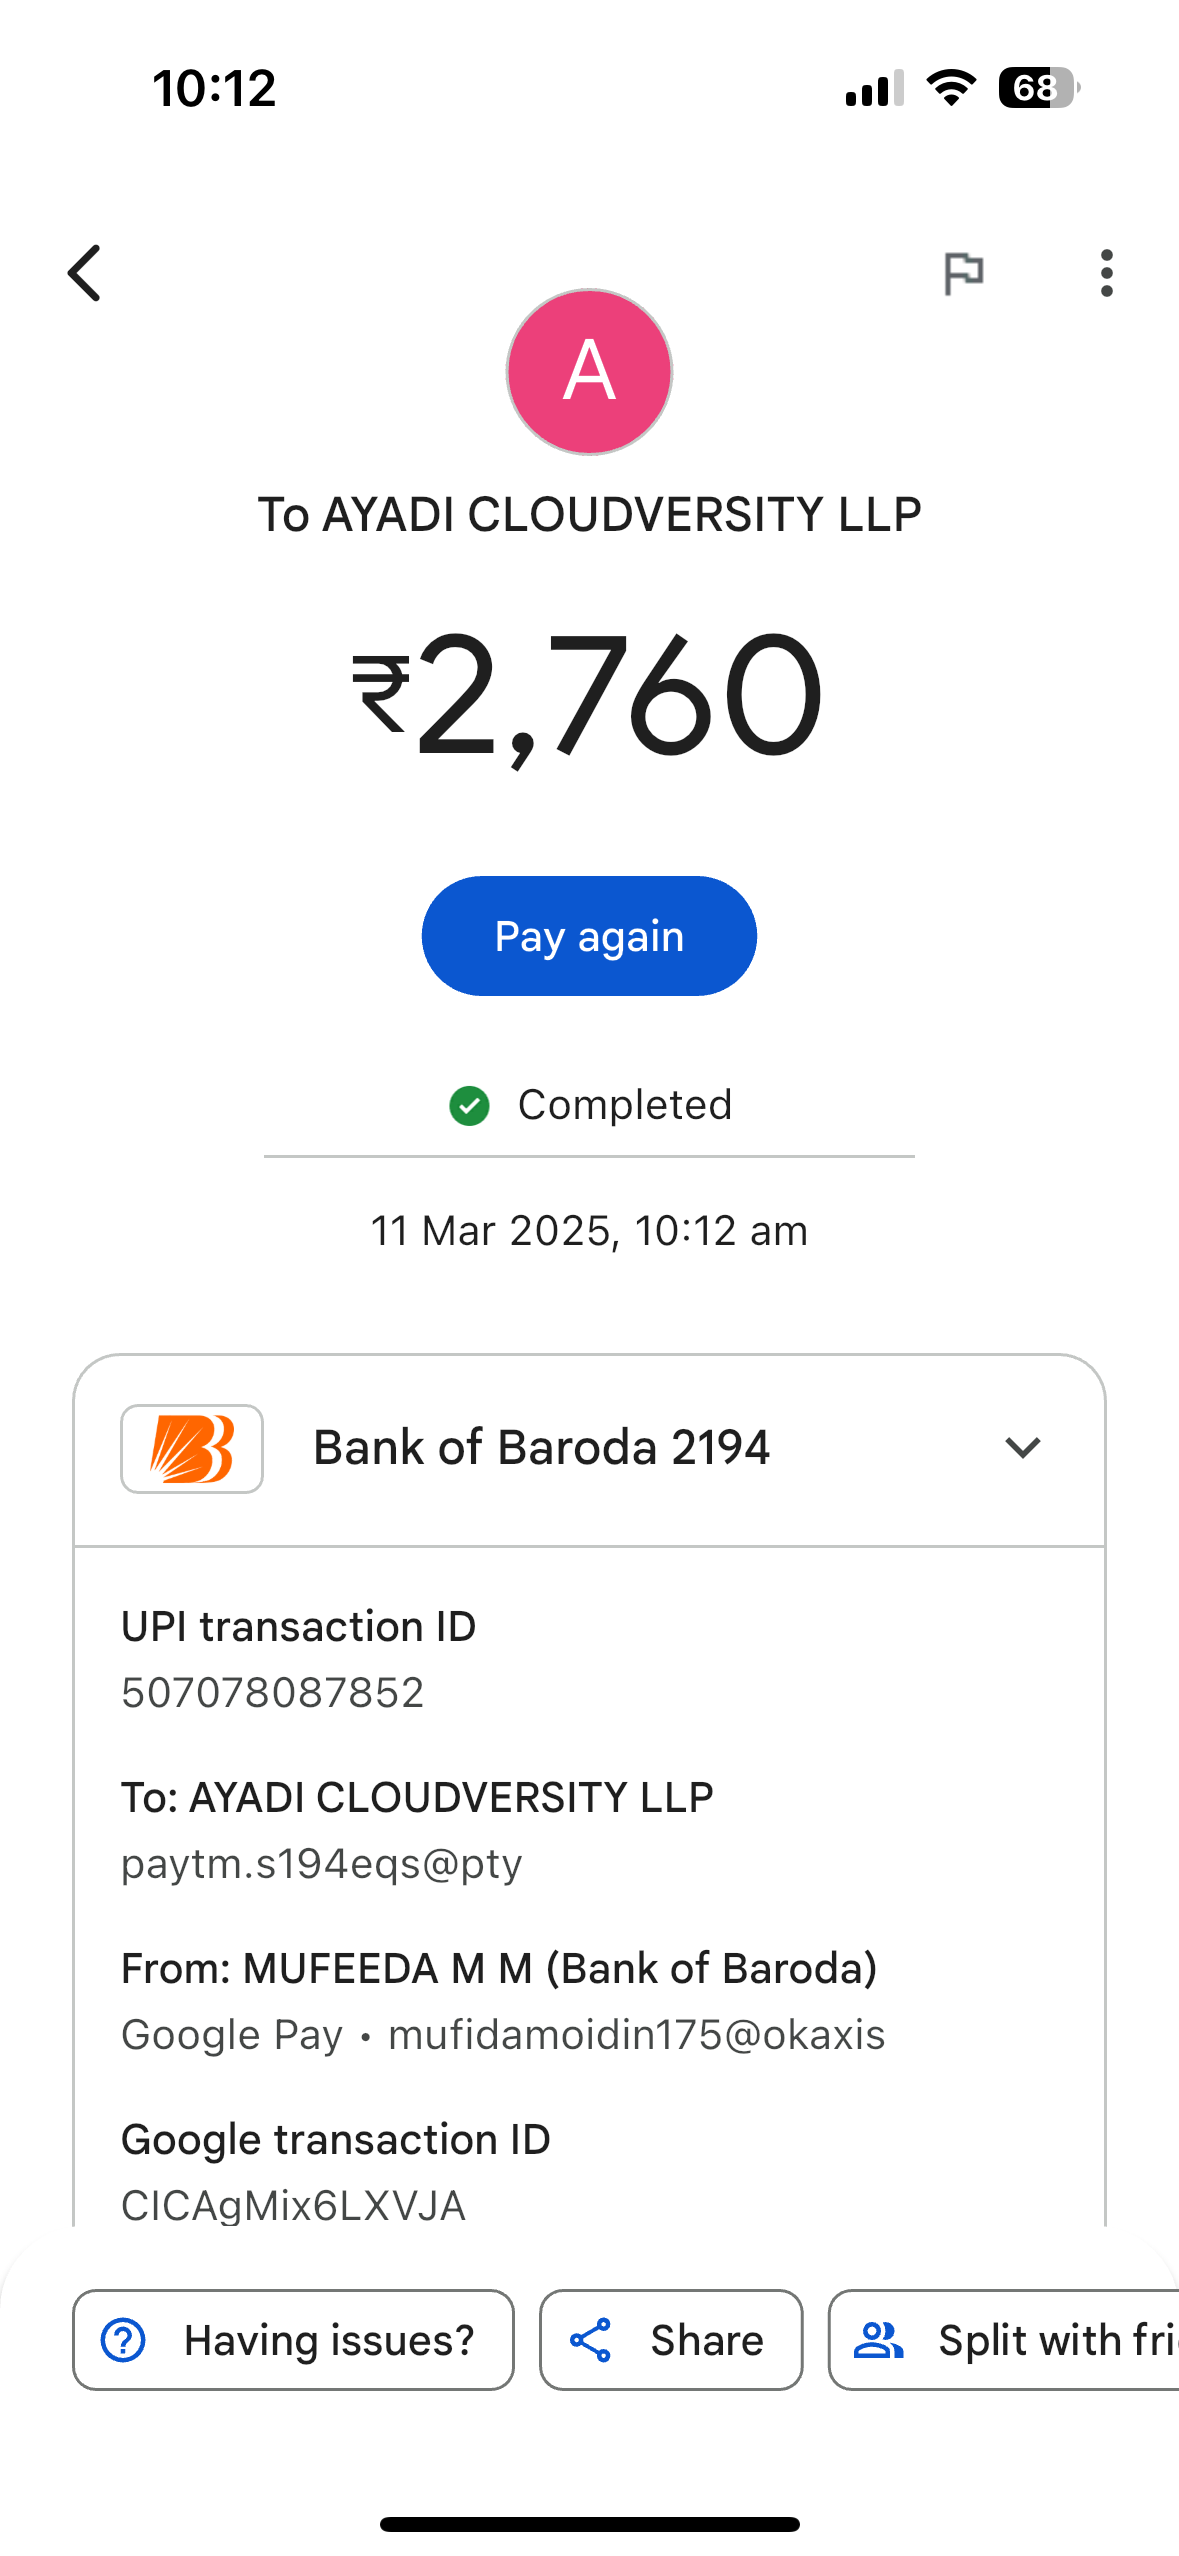
Task: Tap the Google transaction ID value
Action: coord(293,2205)
